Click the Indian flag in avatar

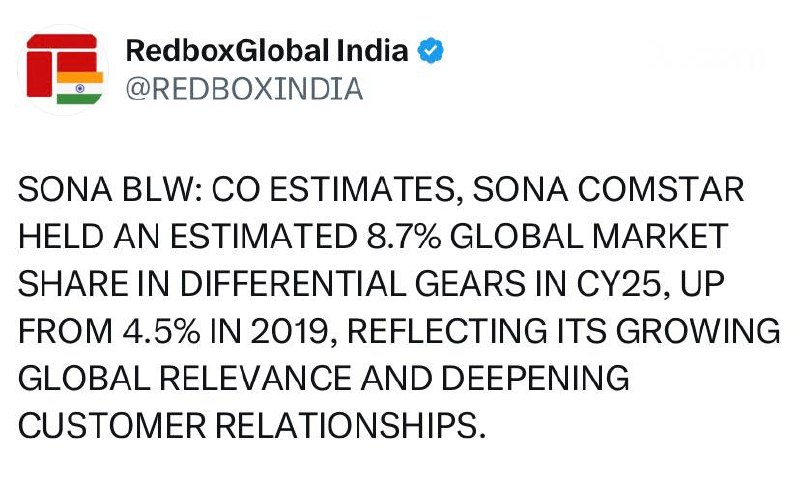pos(79,86)
